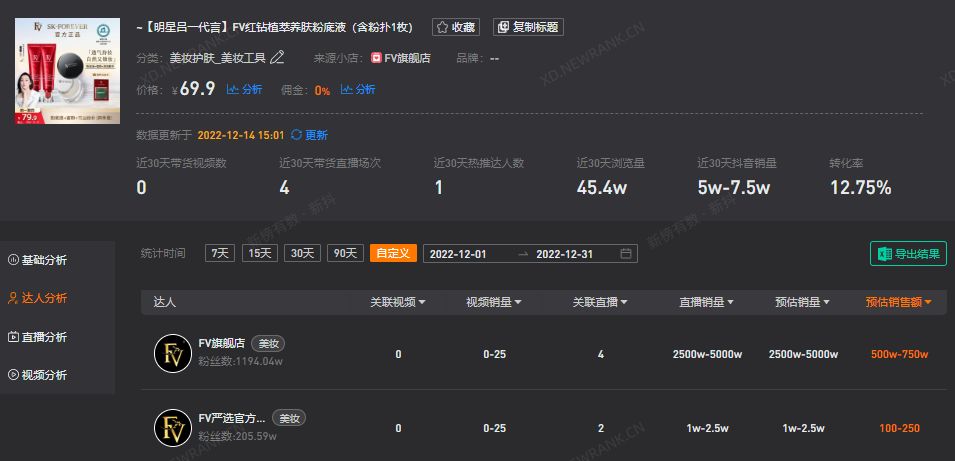
Task: Open the FV严选官方... influencer name
Action: [232, 418]
